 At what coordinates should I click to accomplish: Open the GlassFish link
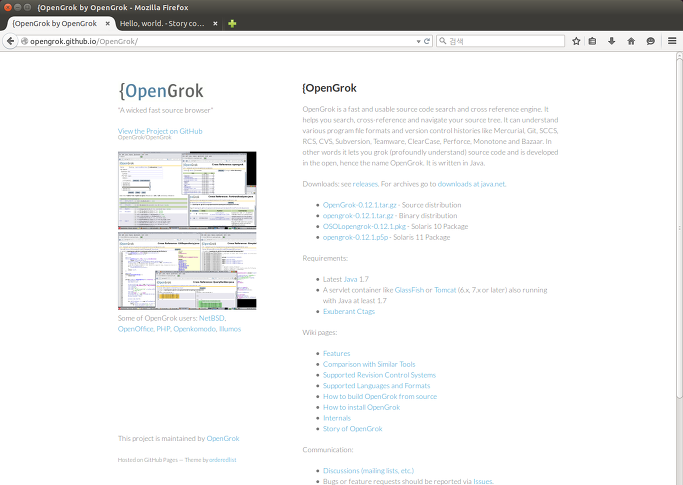(x=409, y=290)
